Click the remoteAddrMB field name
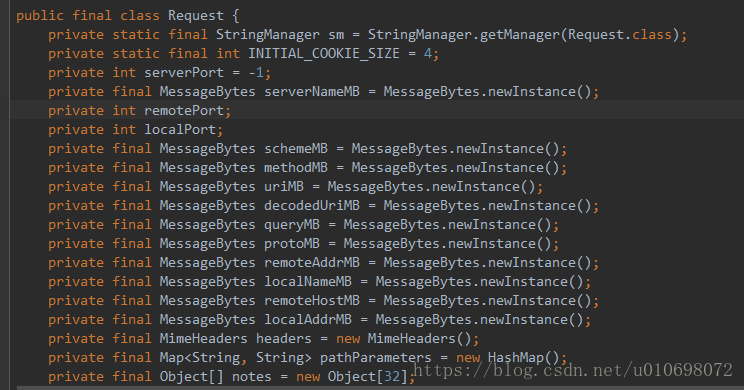The width and height of the screenshot is (744, 390). (x=312, y=262)
